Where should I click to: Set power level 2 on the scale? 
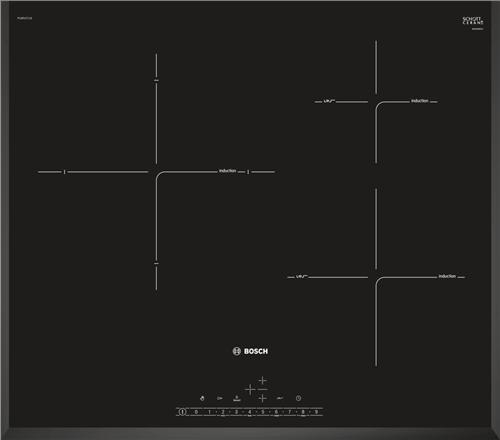pyautogui.click(x=223, y=412)
